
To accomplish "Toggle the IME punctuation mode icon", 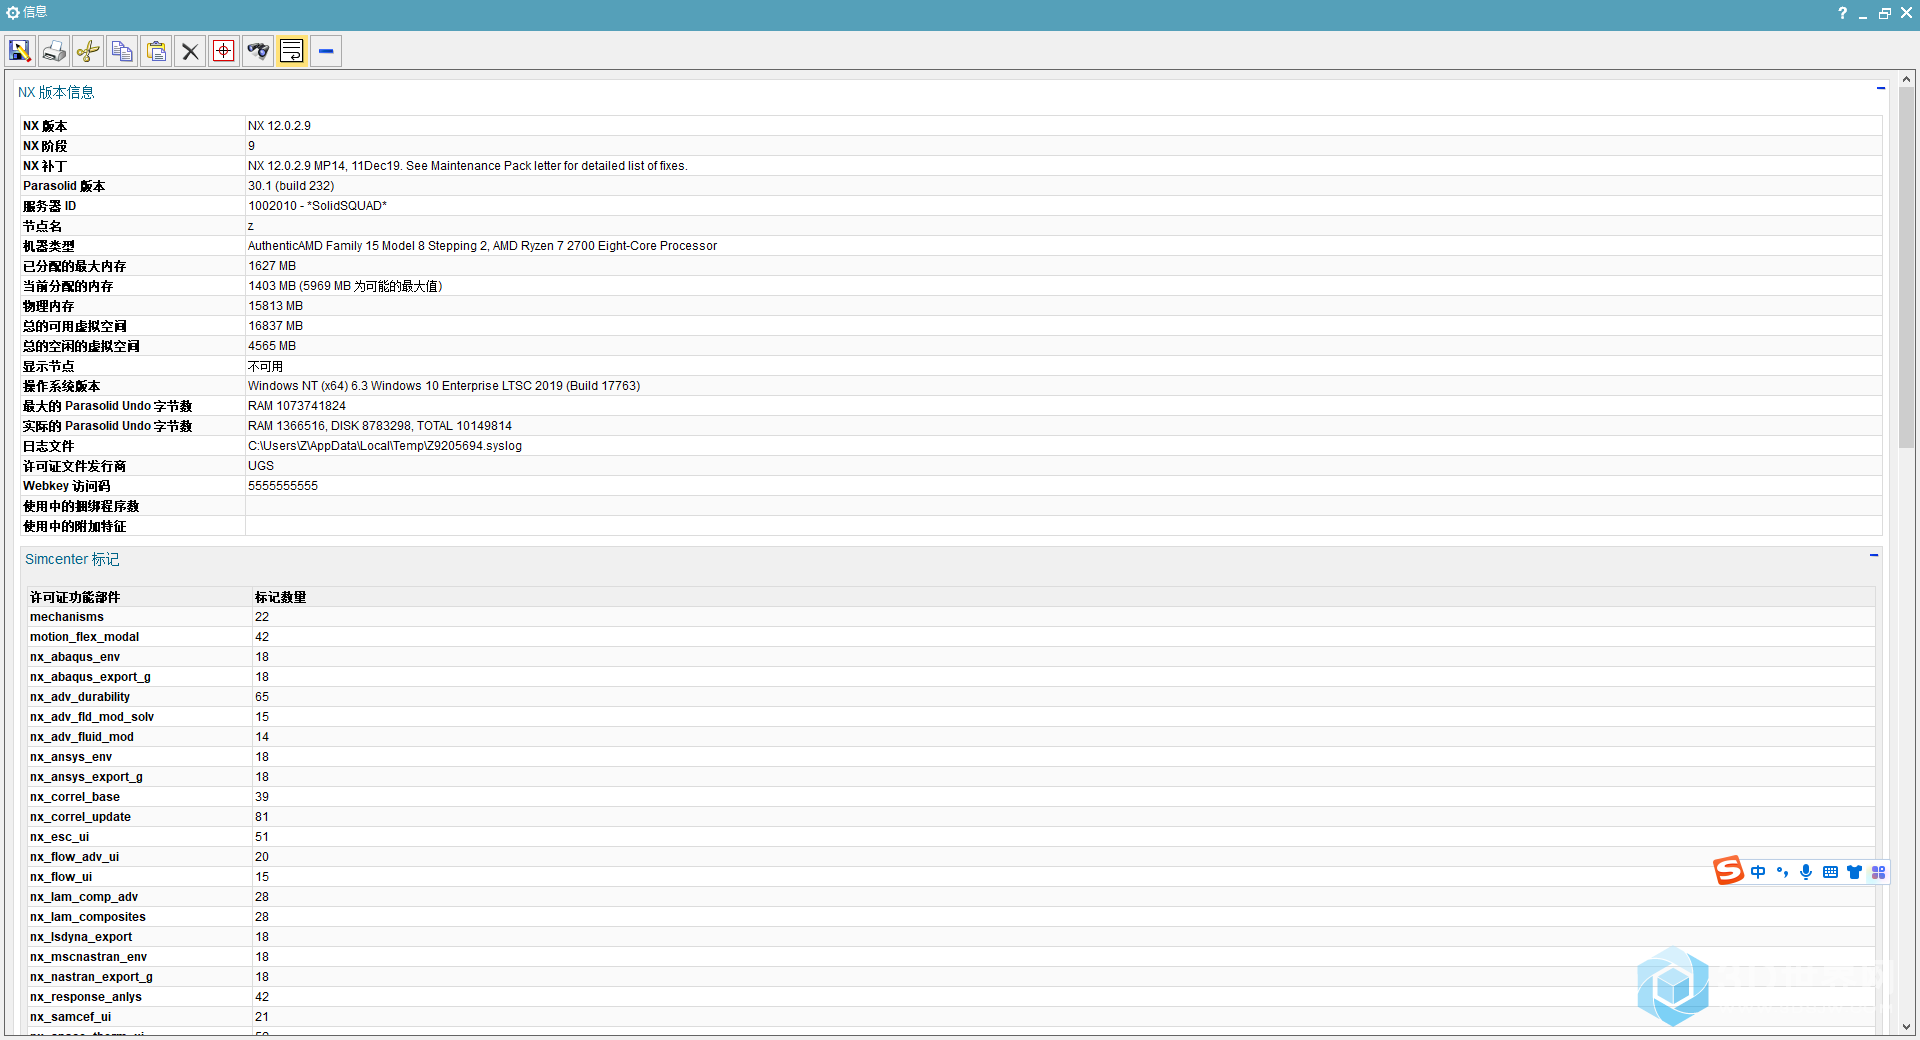I will (1782, 872).
